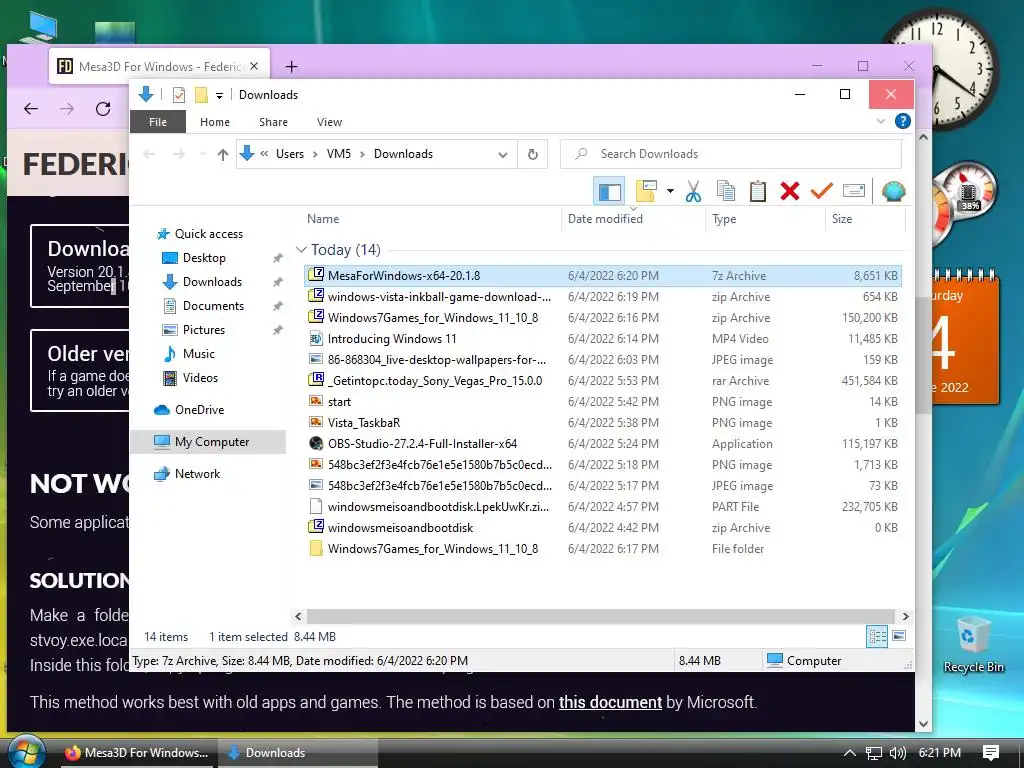
Task: Select the Windows7Games_for_Windows_11_10_8 folder
Action: (602, 549)
